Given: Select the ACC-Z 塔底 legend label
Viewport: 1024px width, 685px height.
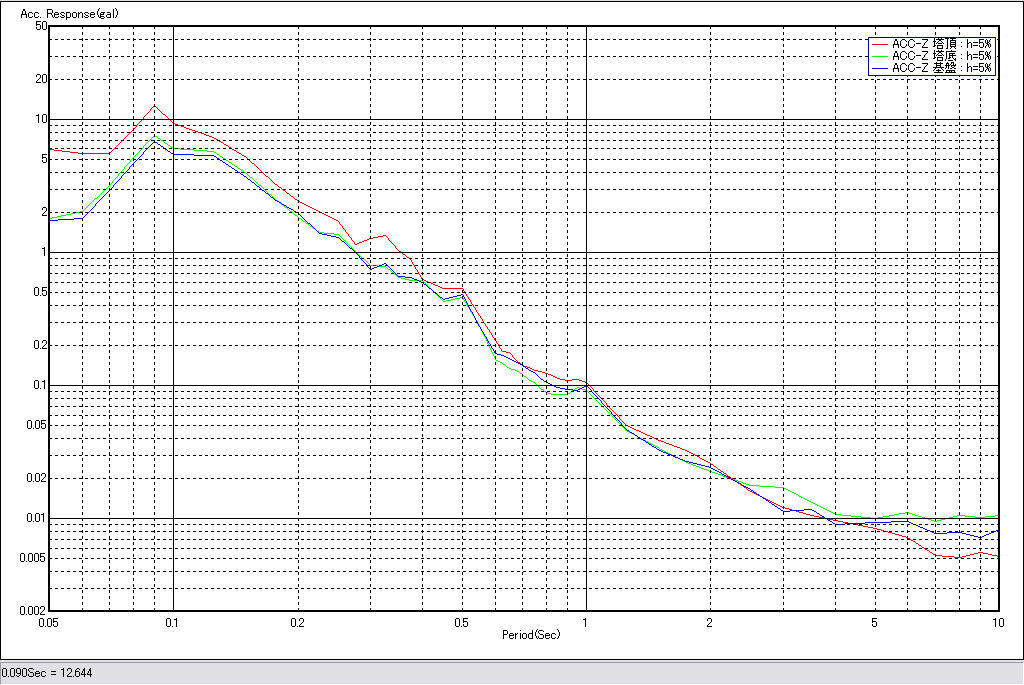Looking at the screenshot, I should pyautogui.click(x=941, y=56).
